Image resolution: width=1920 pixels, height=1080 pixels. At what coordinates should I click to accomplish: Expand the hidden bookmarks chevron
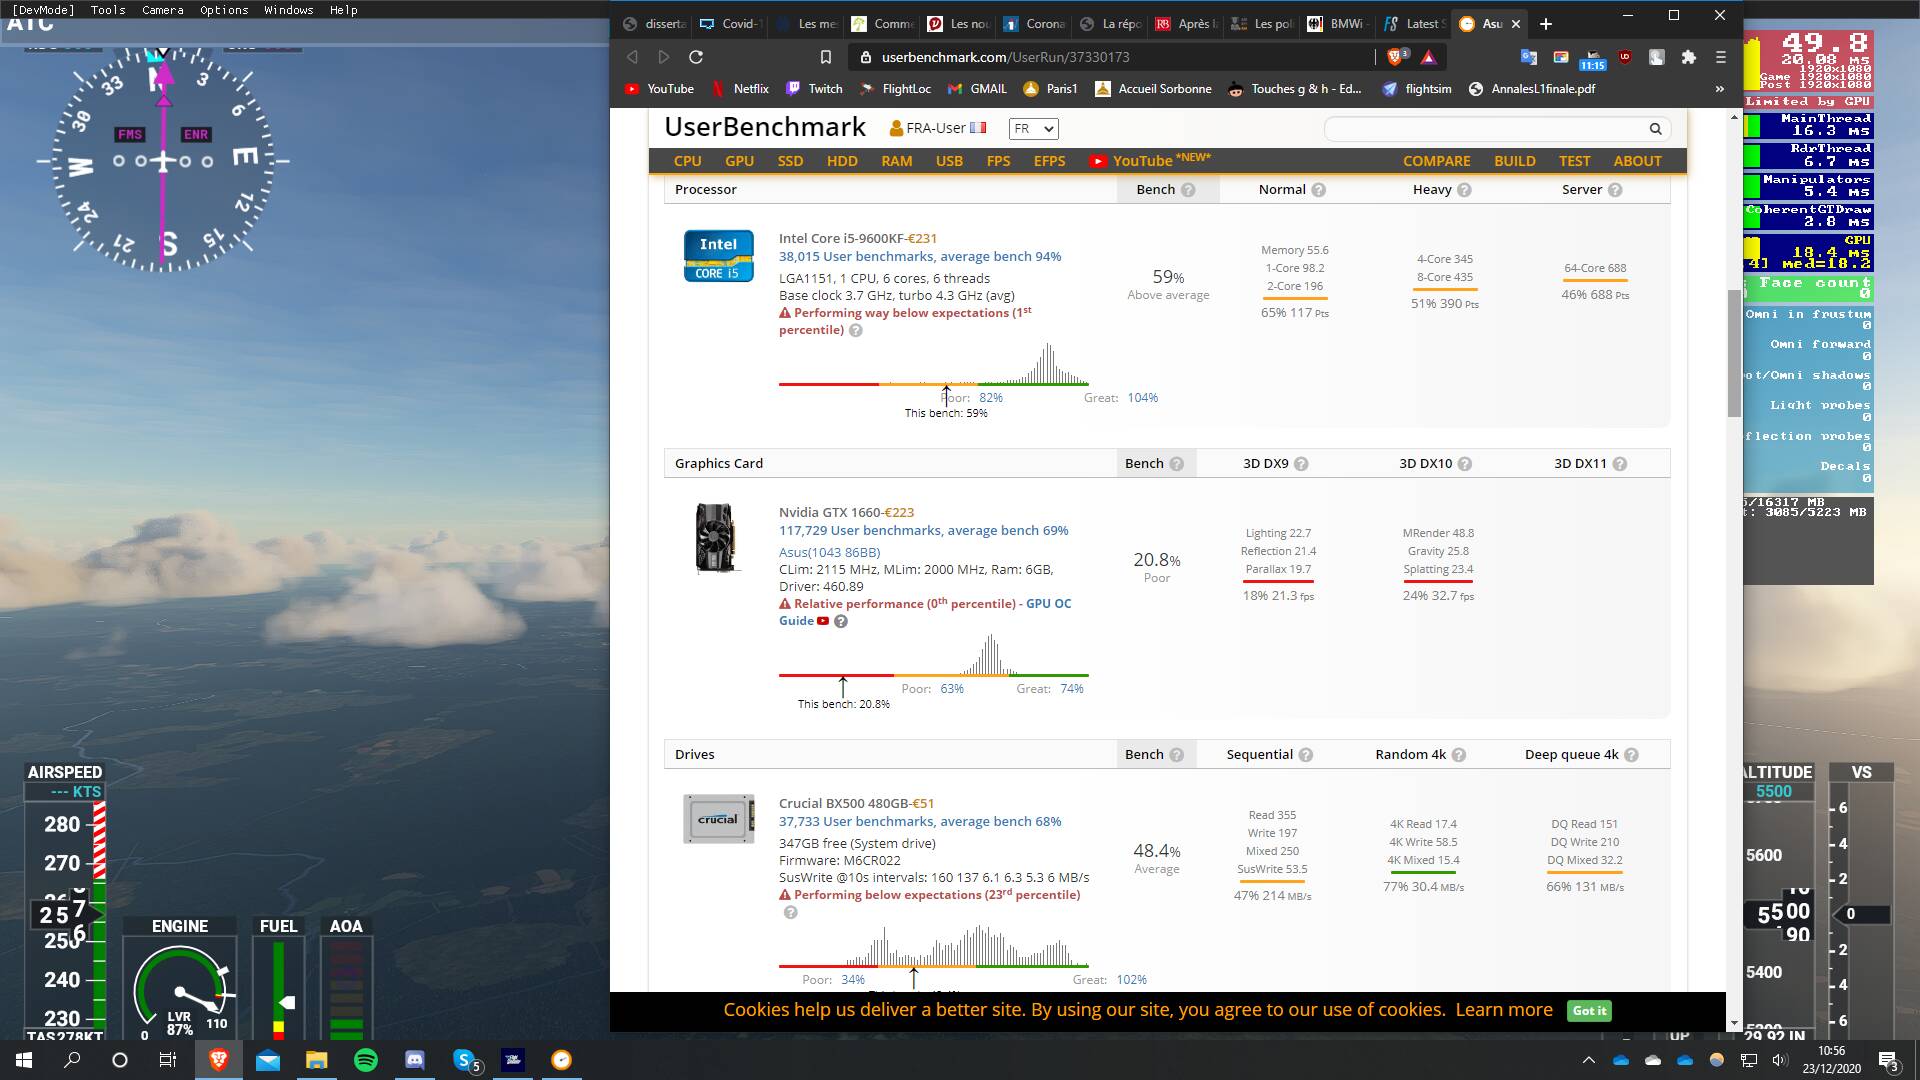coord(1720,89)
